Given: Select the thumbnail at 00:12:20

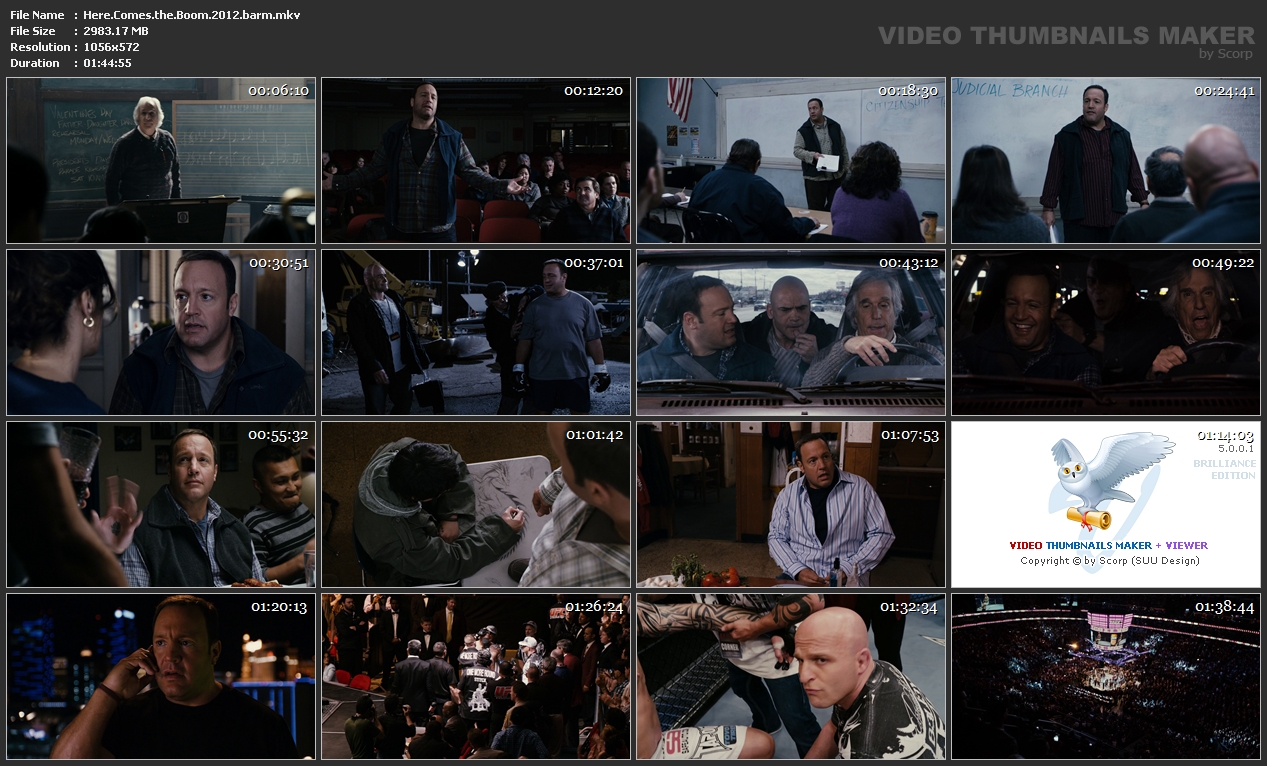Looking at the screenshot, I should 476,160.
